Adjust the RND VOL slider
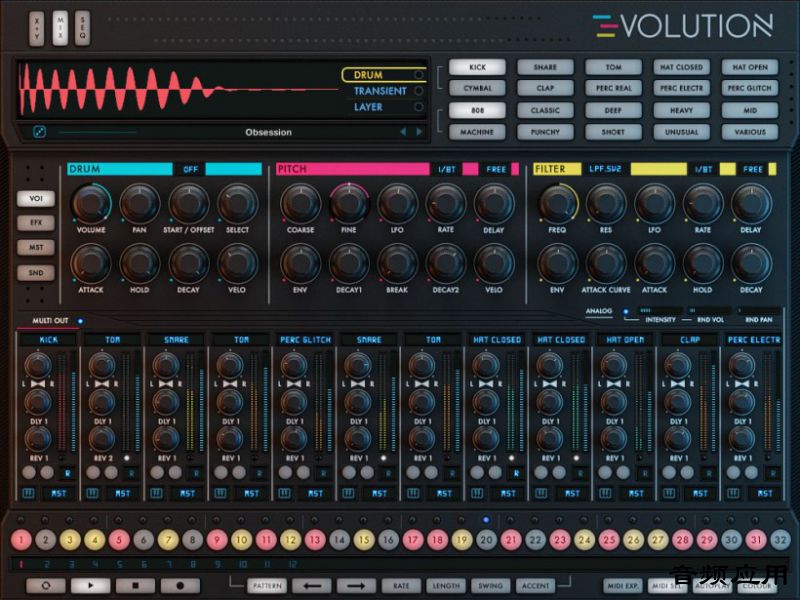 pos(710,310)
